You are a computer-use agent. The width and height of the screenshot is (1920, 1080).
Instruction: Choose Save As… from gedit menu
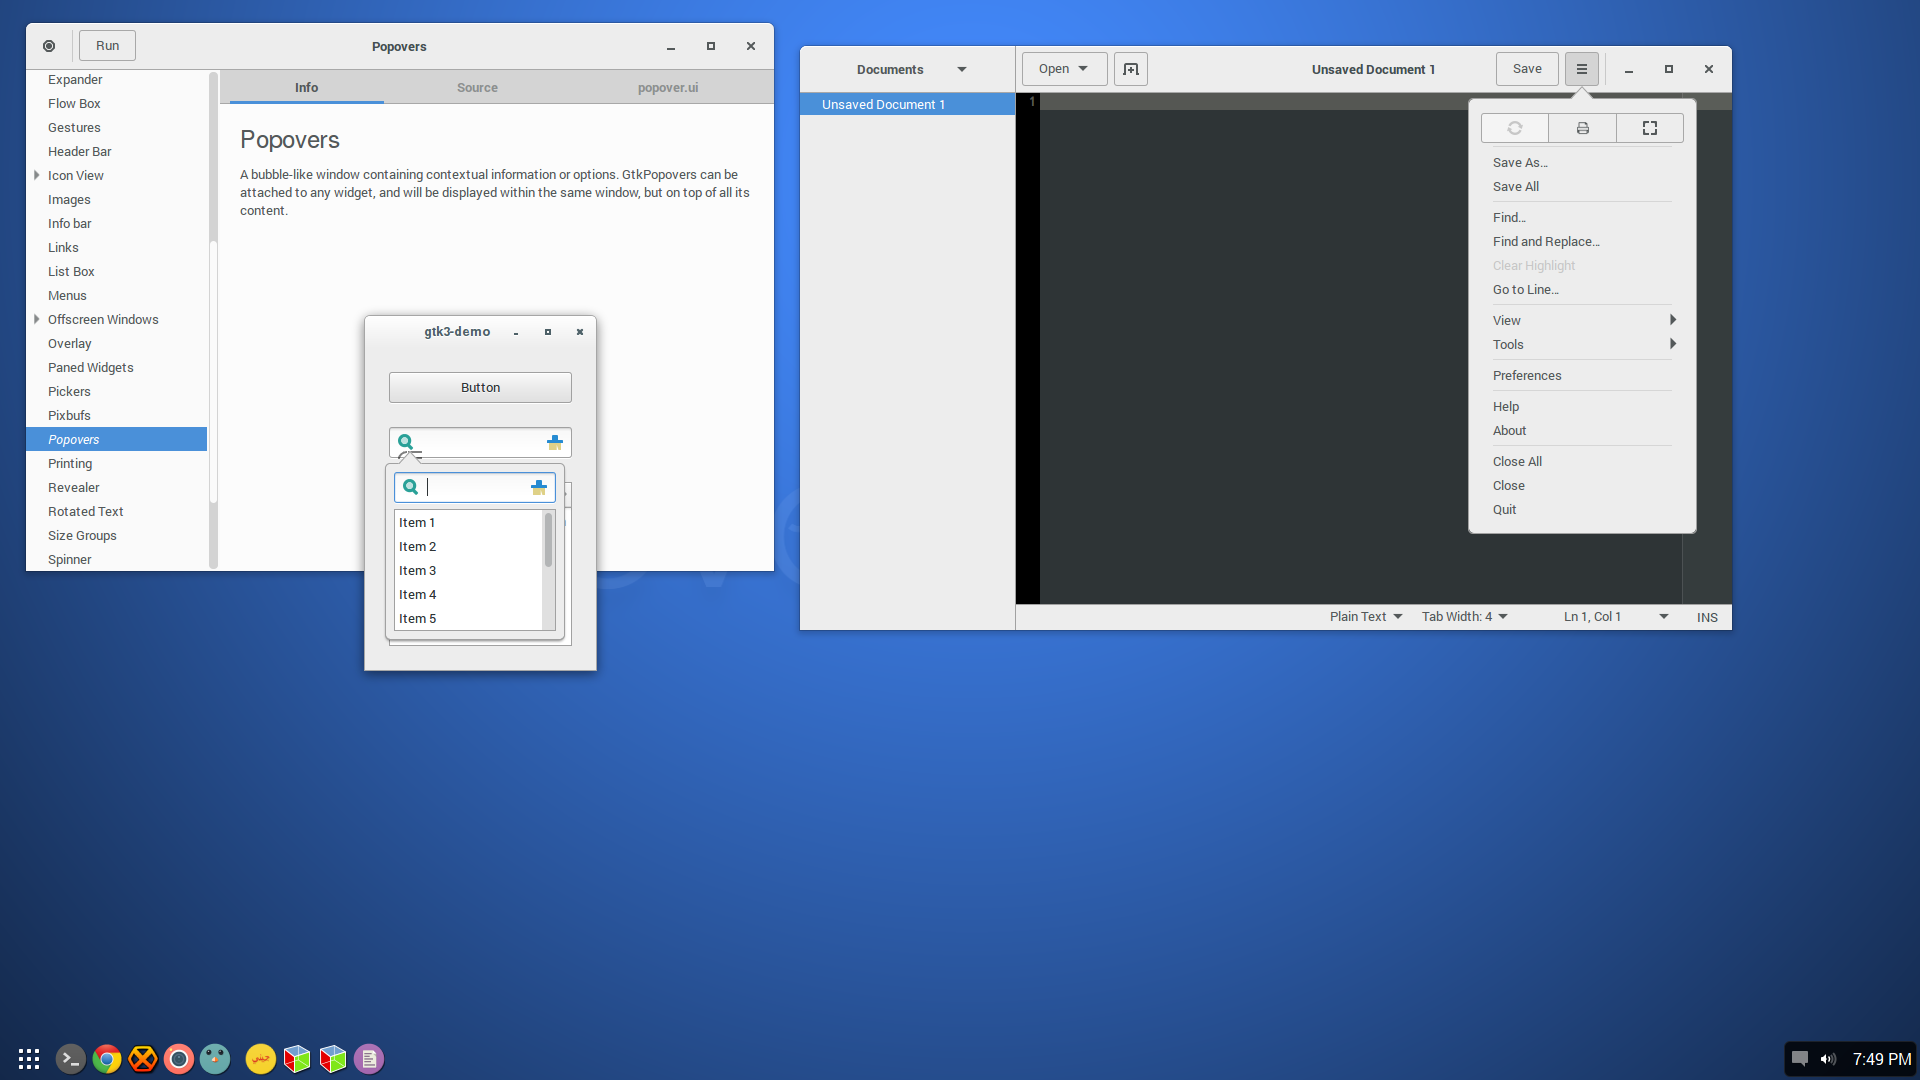pos(1582,162)
